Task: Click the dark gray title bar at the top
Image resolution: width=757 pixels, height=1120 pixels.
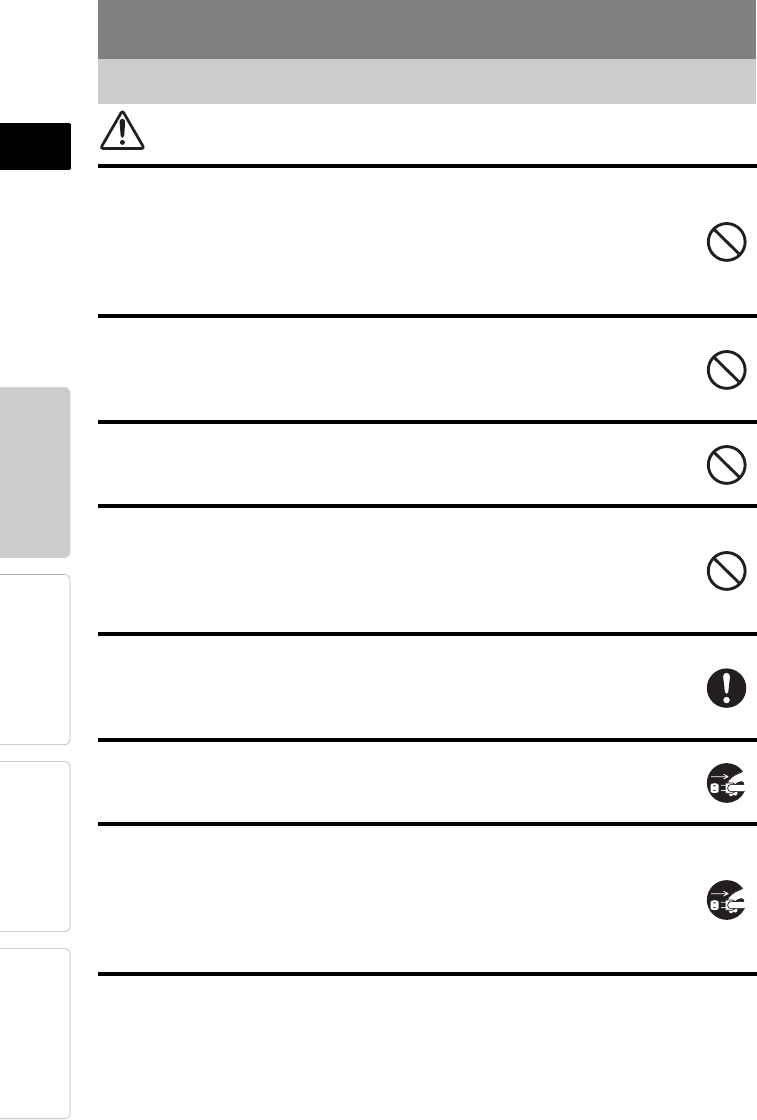Action: [427, 29]
